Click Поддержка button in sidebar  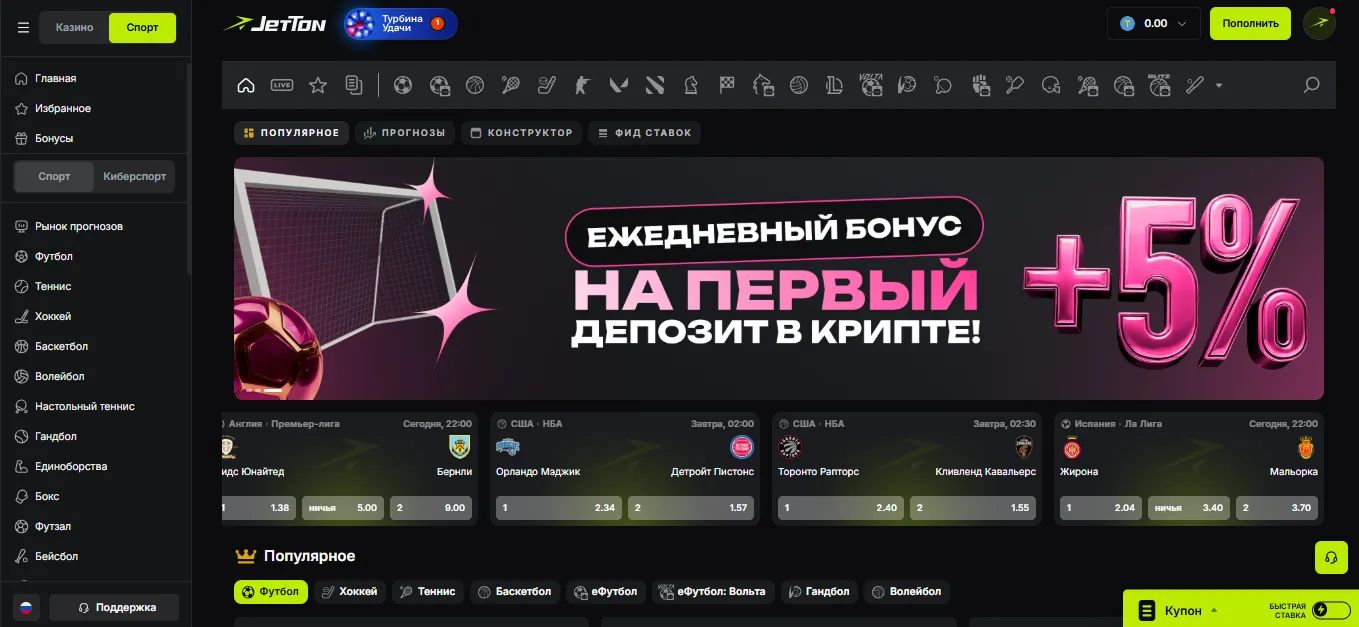pyautogui.click(x=115, y=607)
